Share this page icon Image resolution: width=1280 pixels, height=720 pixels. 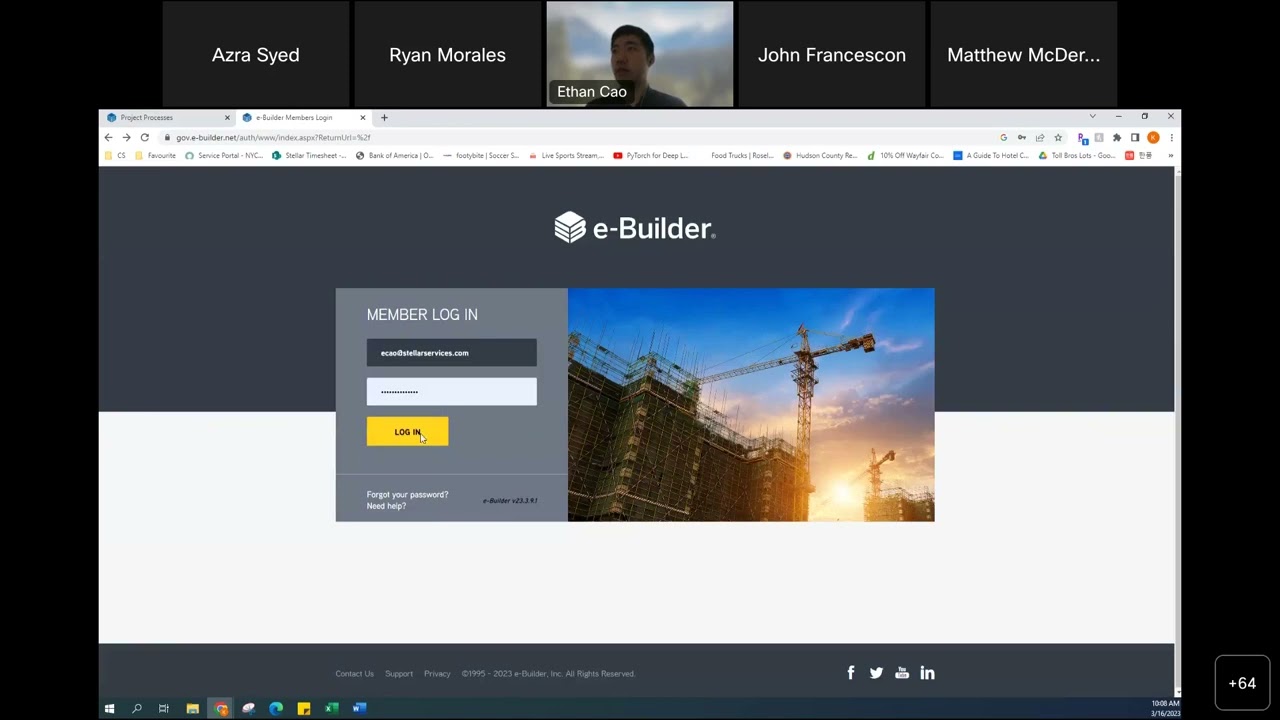[1039, 138]
